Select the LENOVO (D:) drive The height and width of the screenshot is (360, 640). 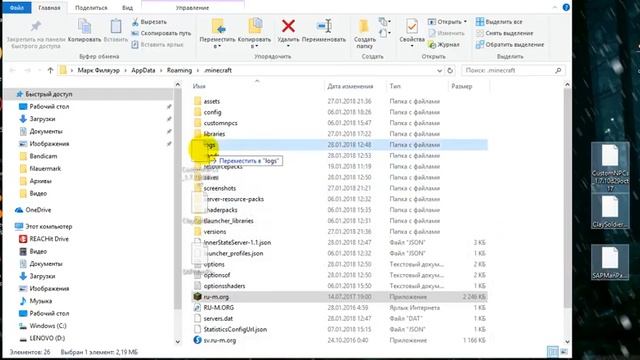(47, 338)
